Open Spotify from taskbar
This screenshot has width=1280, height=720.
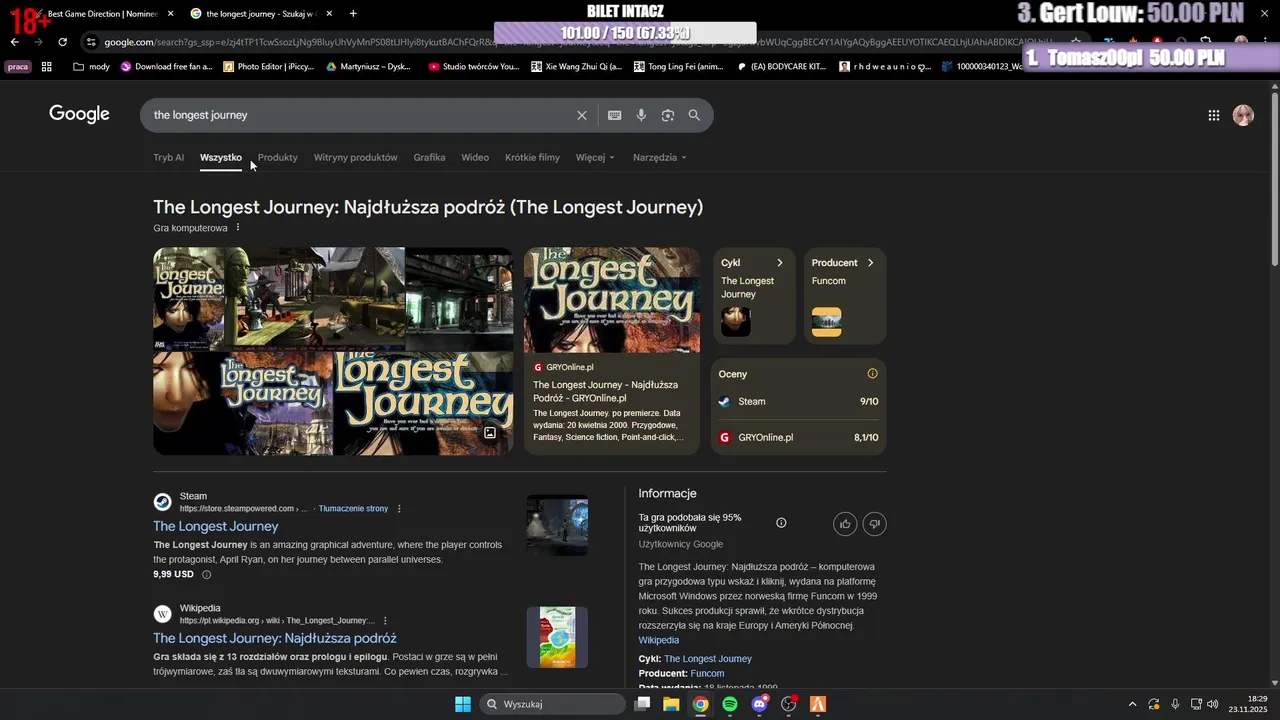(730, 704)
